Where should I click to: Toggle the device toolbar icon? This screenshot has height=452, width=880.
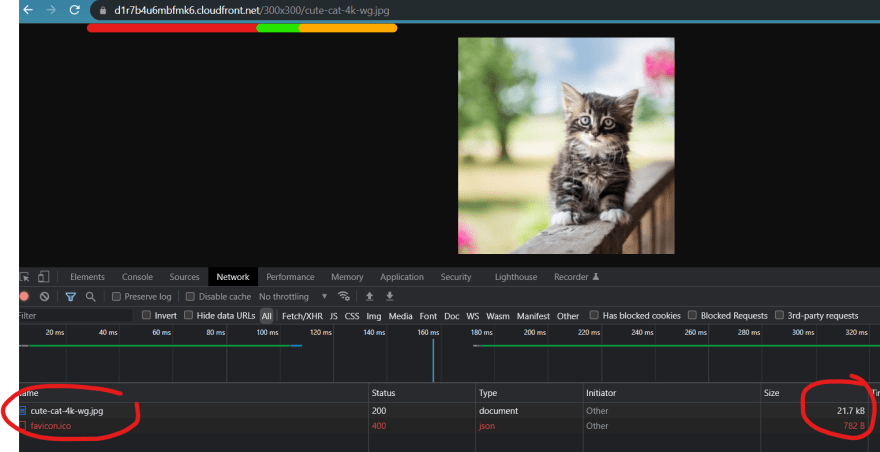(44, 277)
